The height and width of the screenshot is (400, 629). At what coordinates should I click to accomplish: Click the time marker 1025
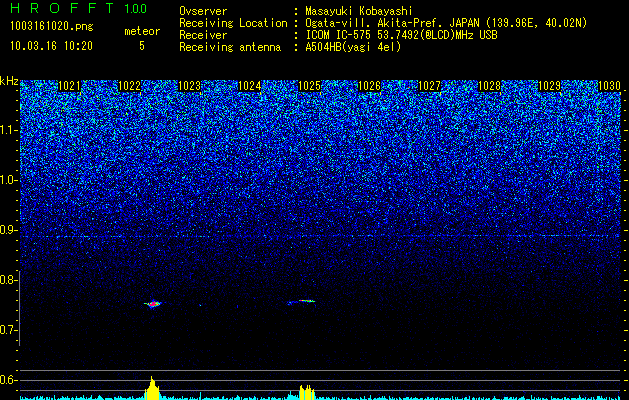tap(310, 86)
